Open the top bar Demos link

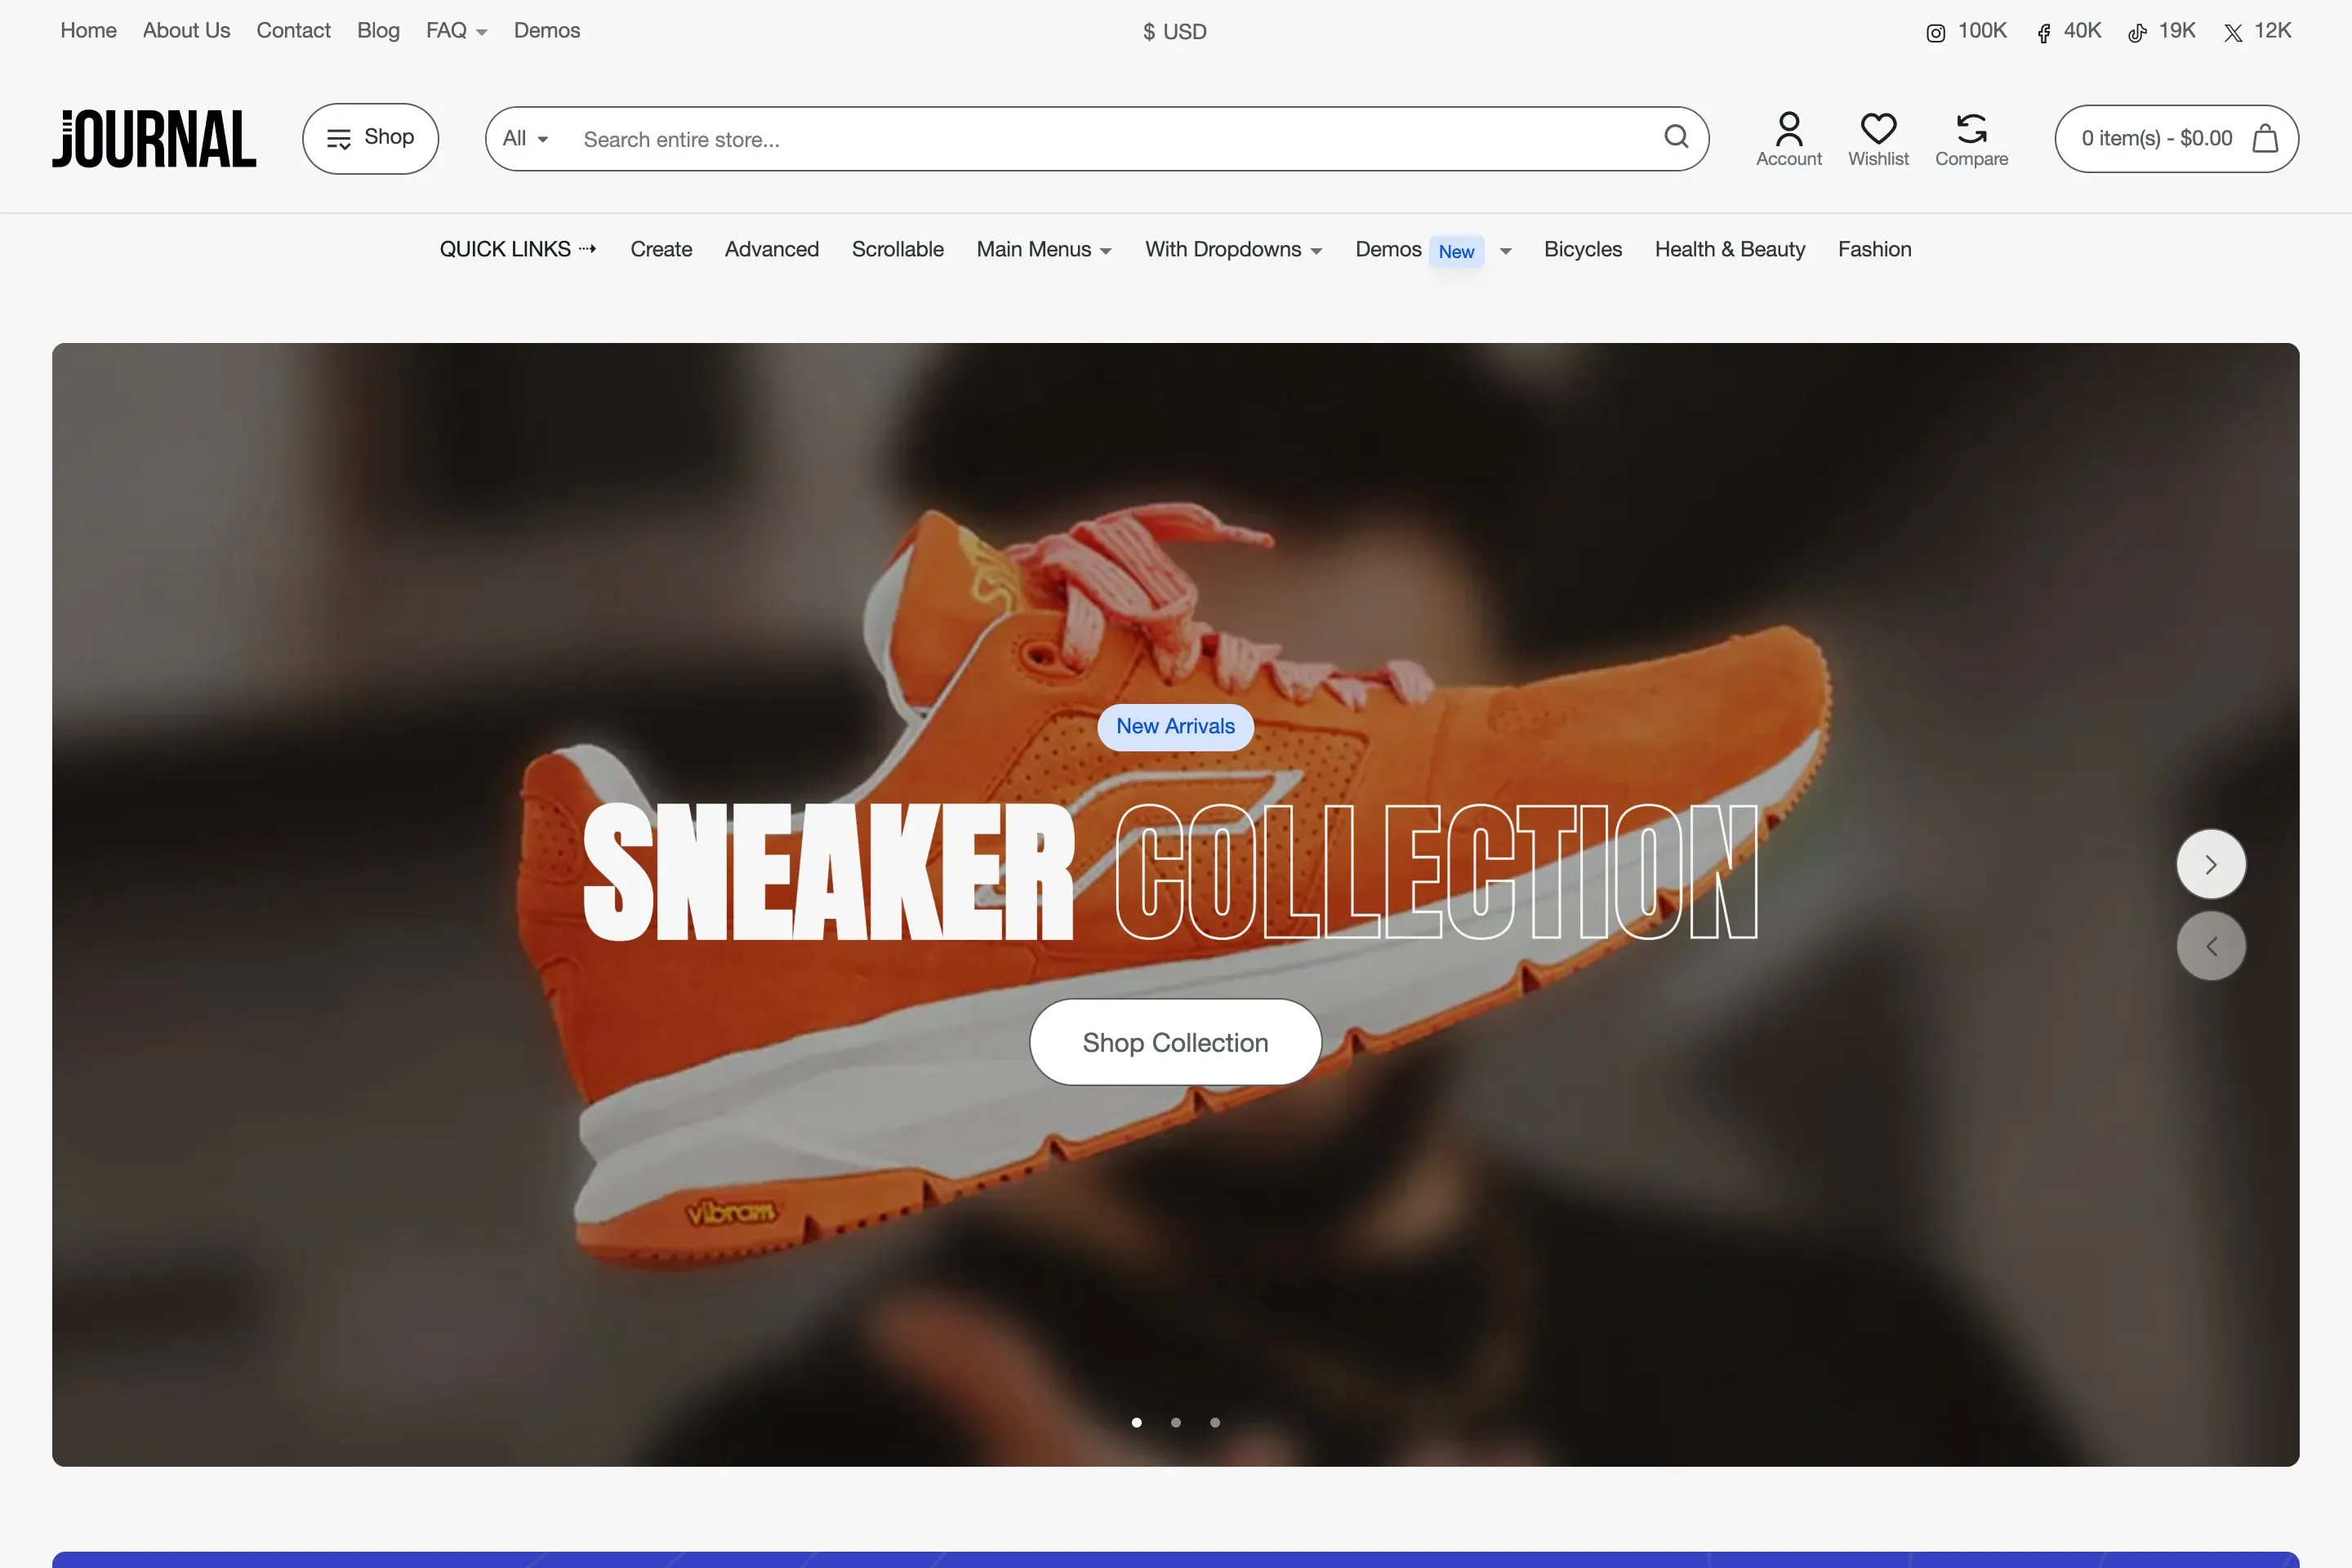(x=547, y=31)
